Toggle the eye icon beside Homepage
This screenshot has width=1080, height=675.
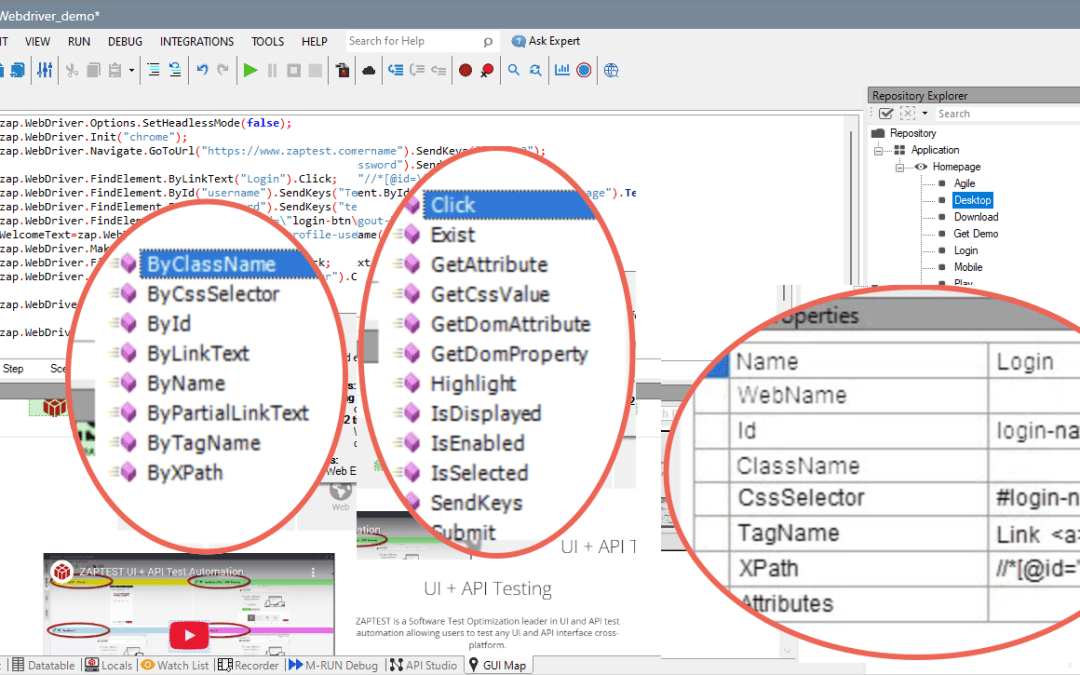coord(920,167)
